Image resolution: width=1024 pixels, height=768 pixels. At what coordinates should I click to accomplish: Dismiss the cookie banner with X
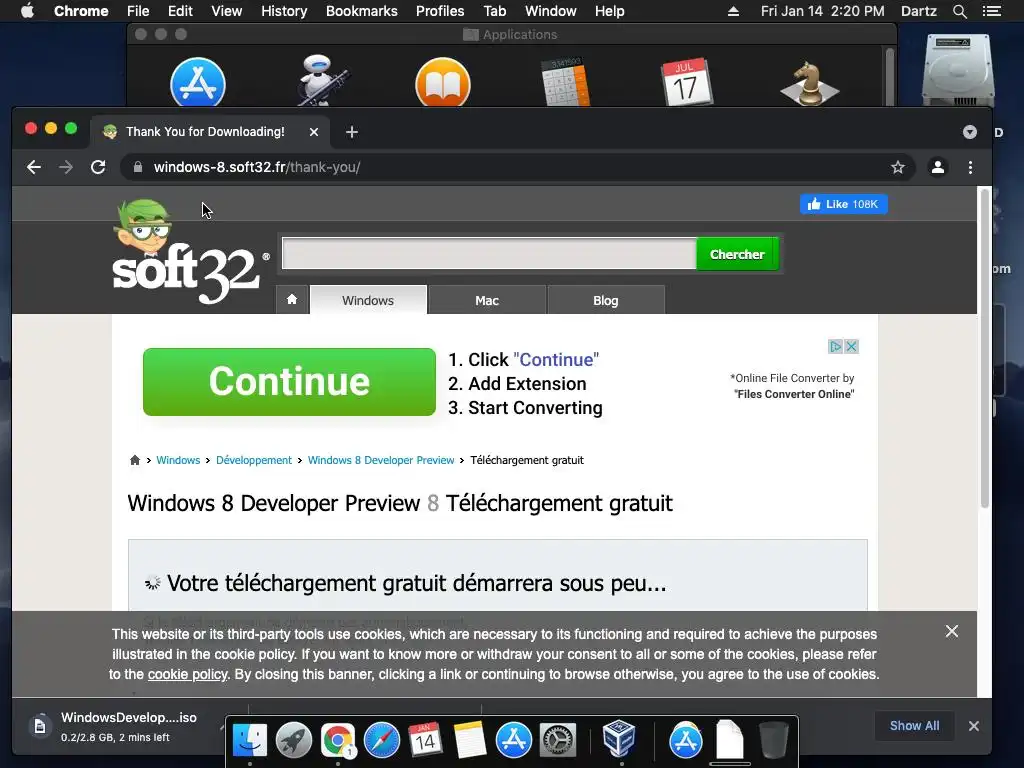[x=952, y=632]
